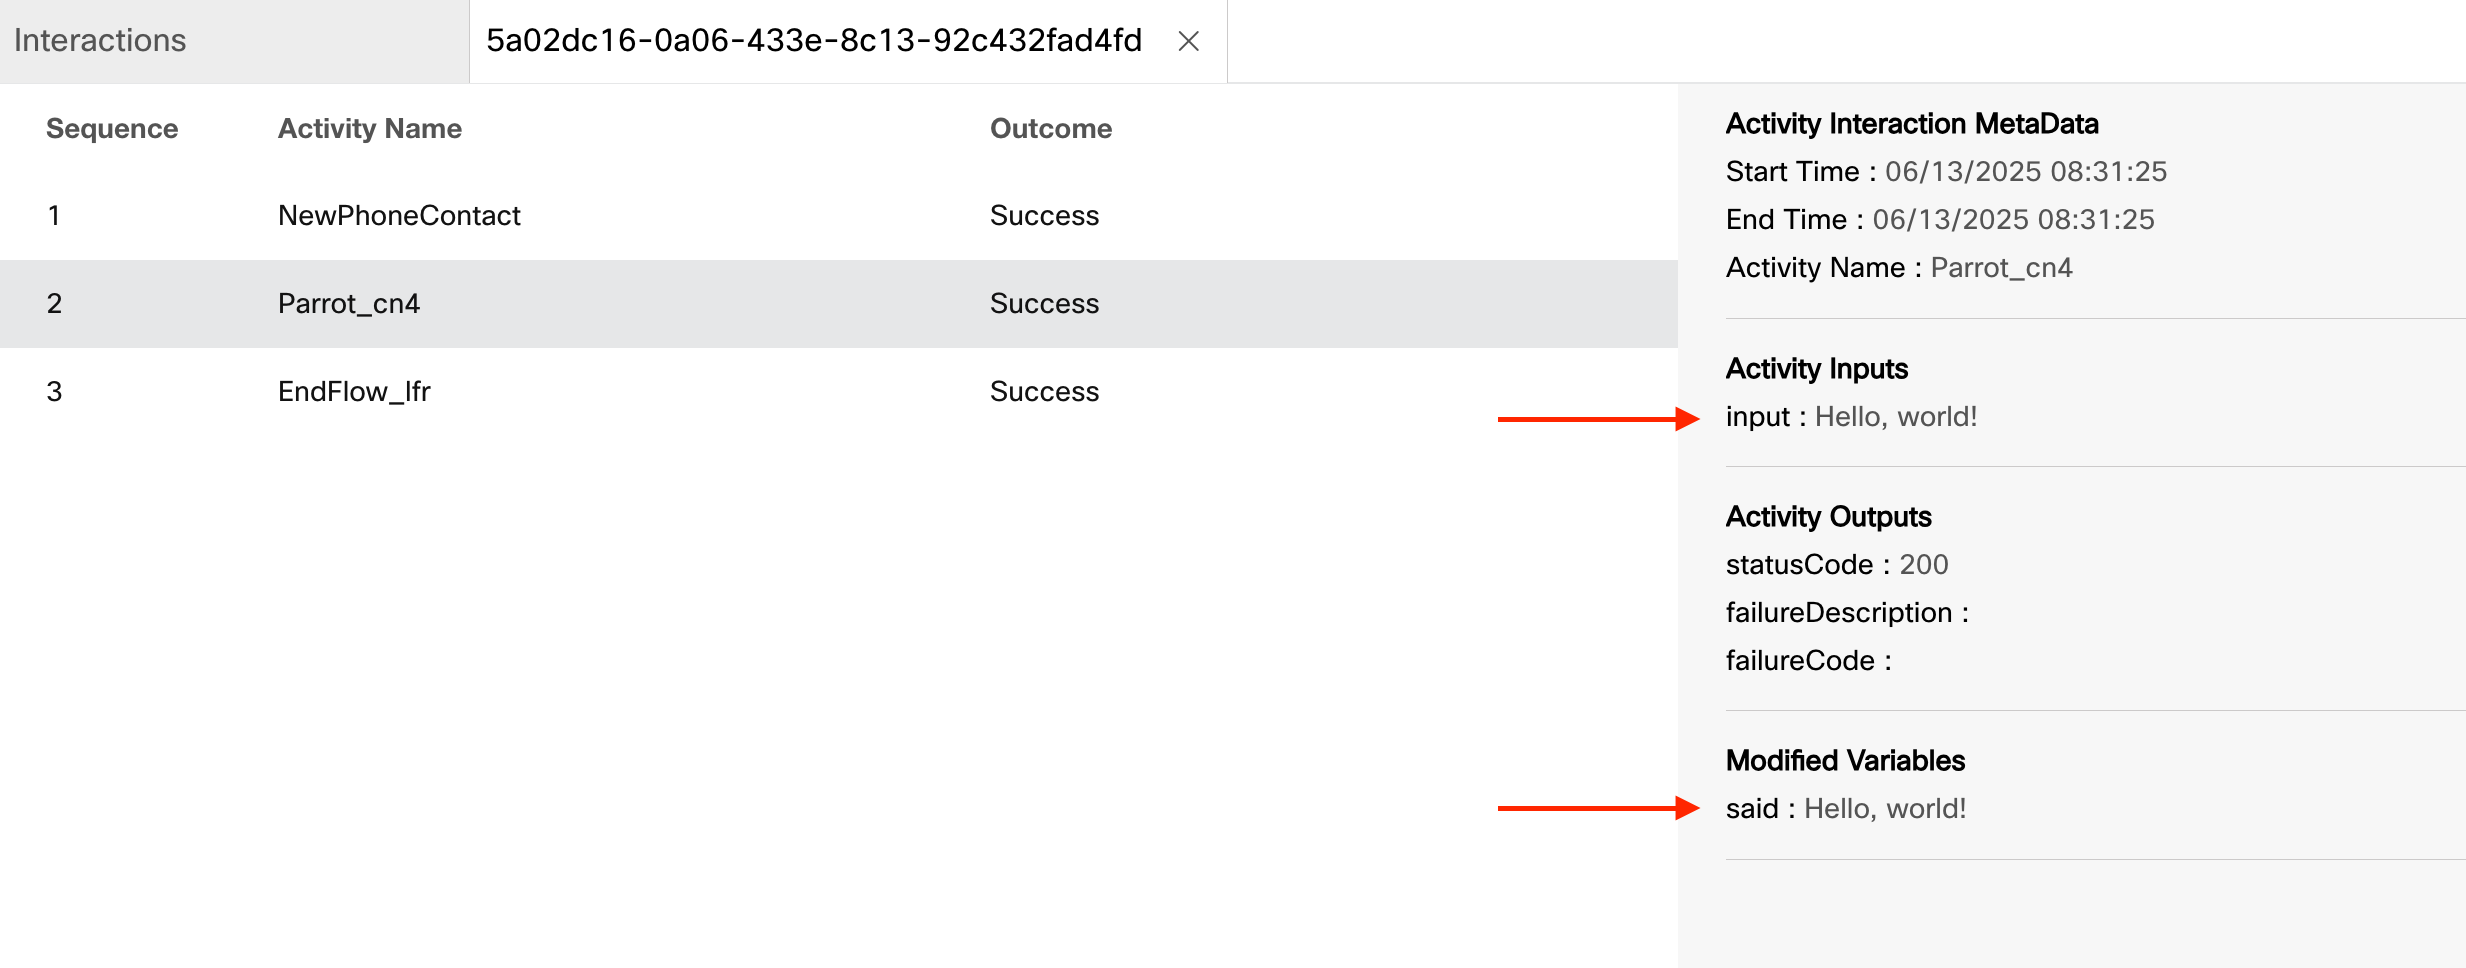Click the Start Time metadata value
2466x968 pixels.
2026,172
